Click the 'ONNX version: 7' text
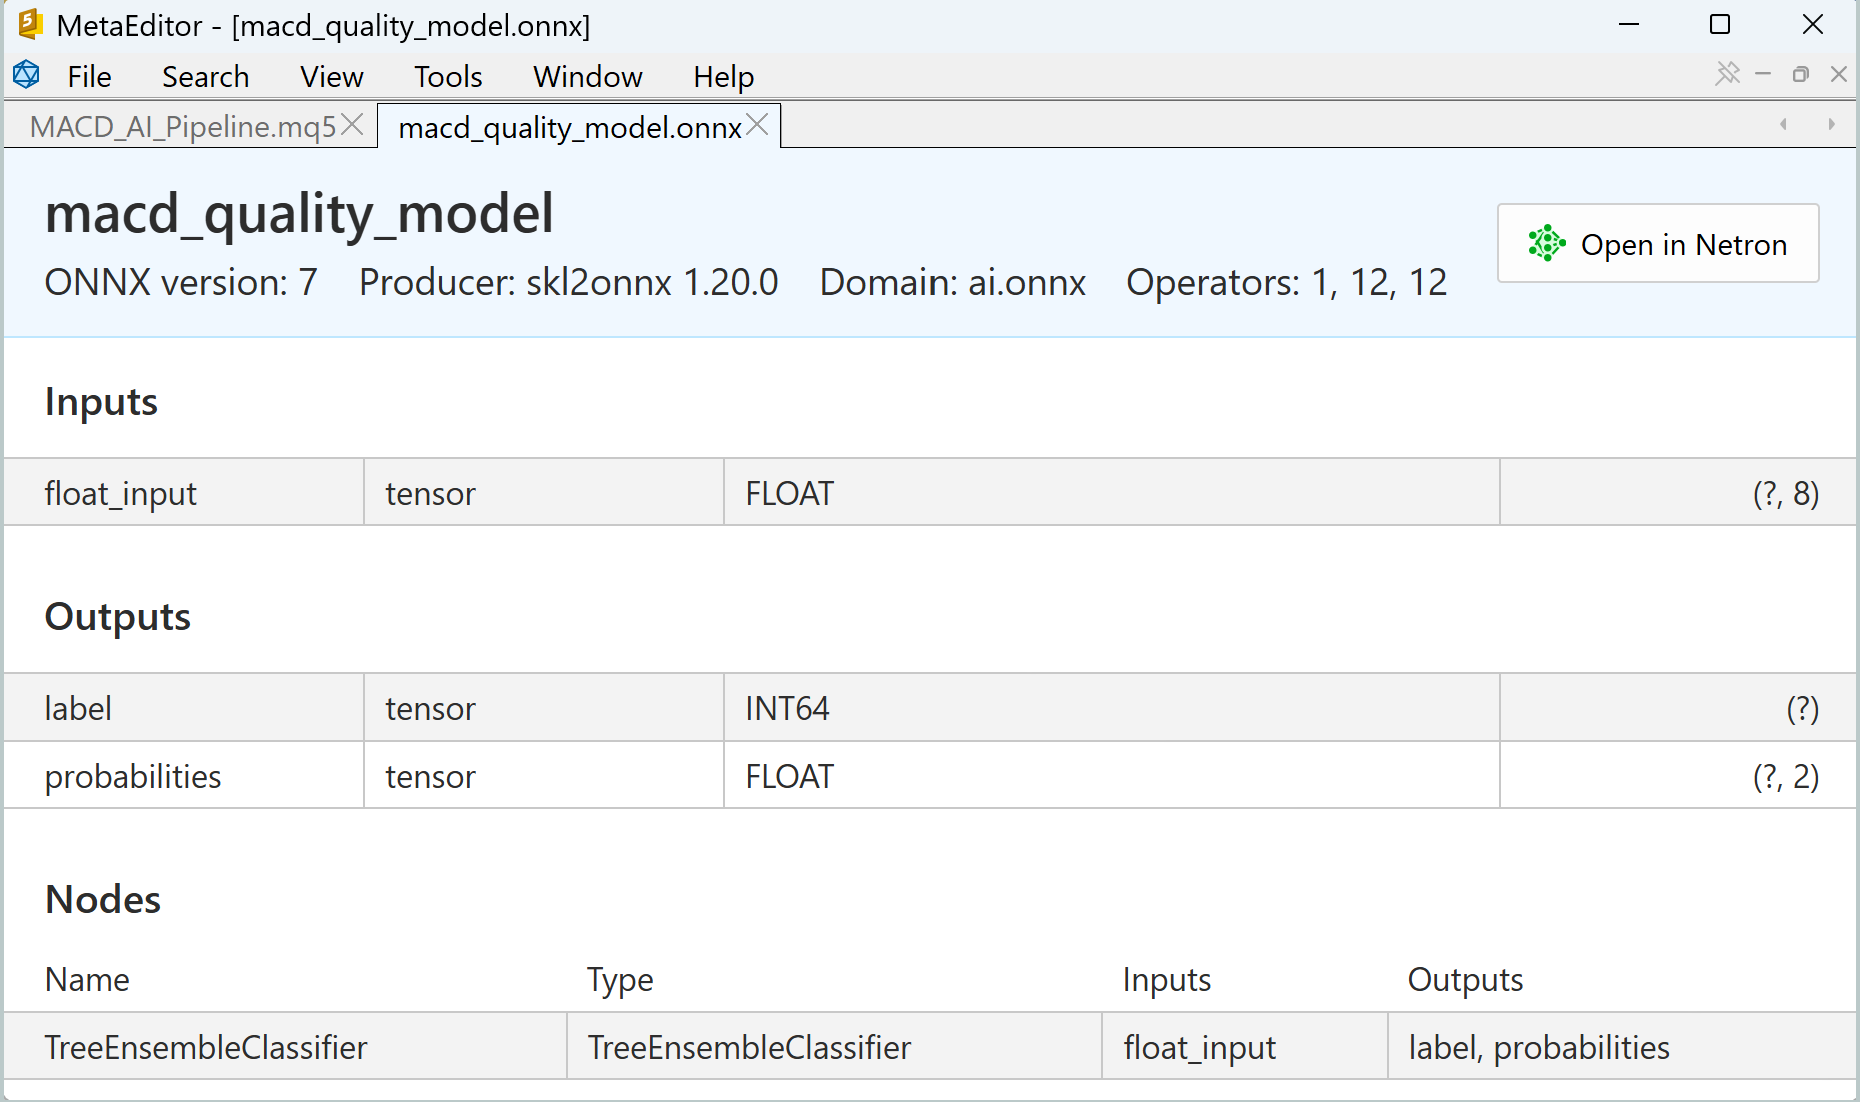The height and width of the screenshot is (1102, 1860). coord(181,282)
